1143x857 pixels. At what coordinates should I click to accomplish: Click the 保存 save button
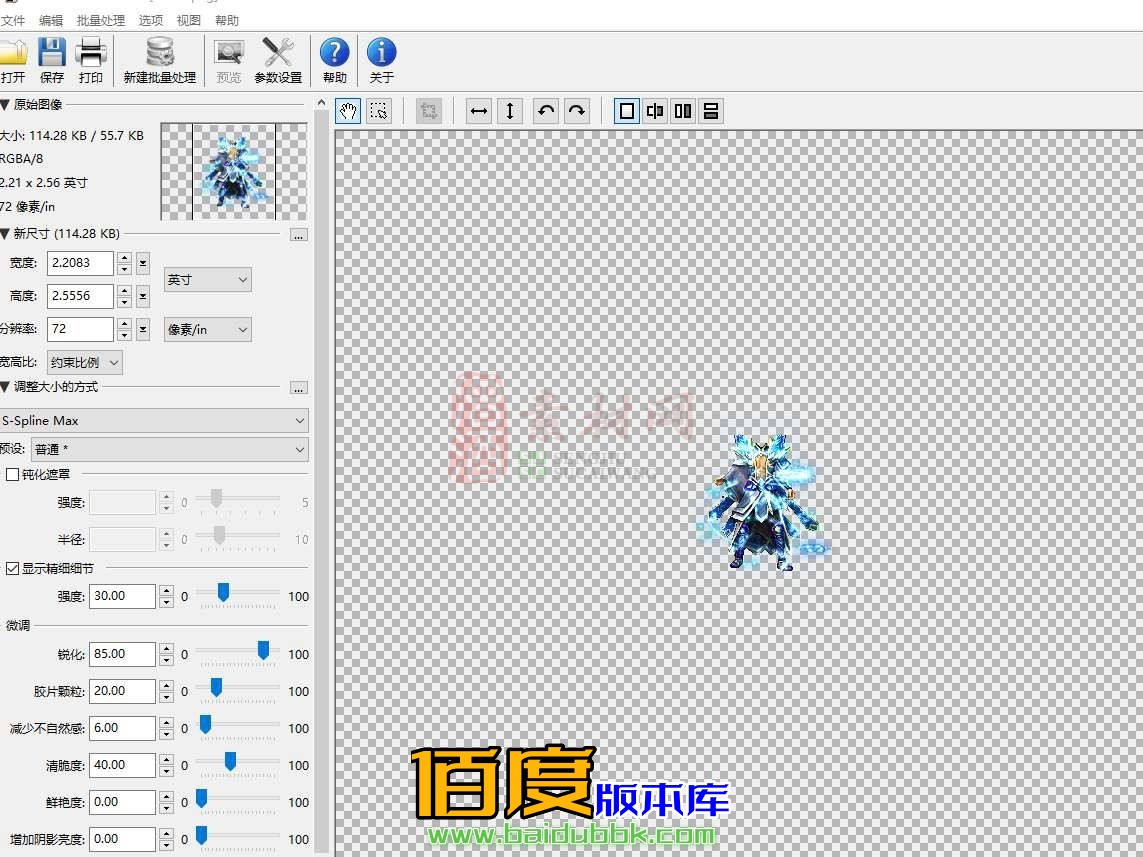(52, 60)
